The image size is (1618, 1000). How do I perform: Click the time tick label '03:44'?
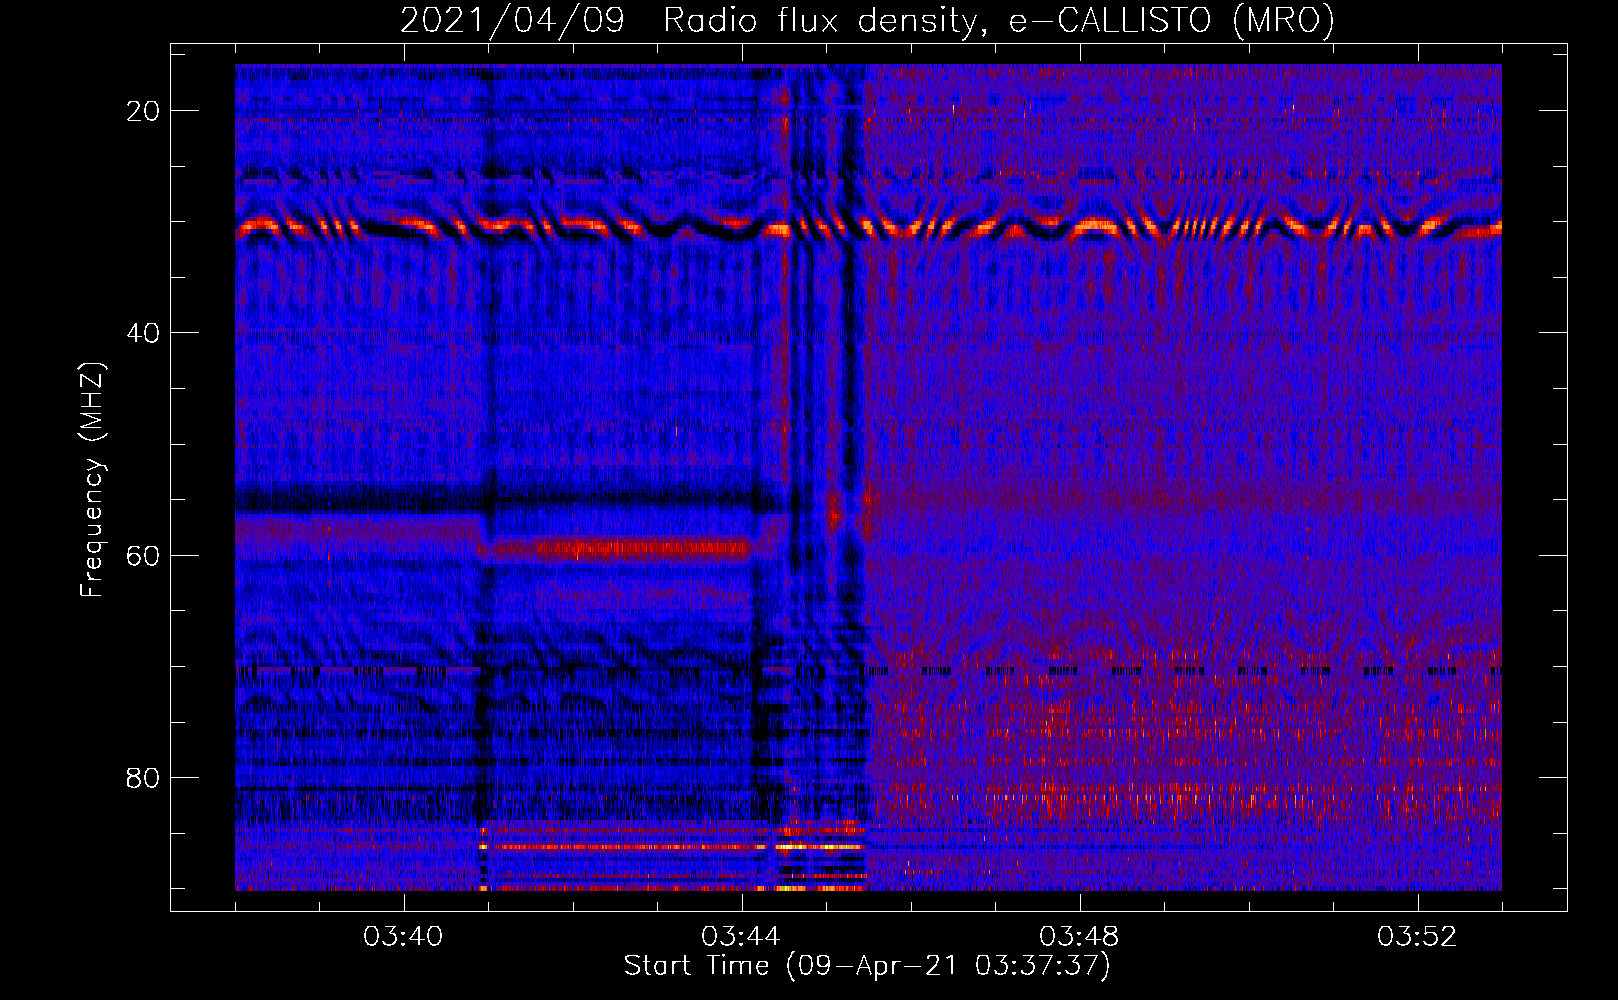coord(741,937)
